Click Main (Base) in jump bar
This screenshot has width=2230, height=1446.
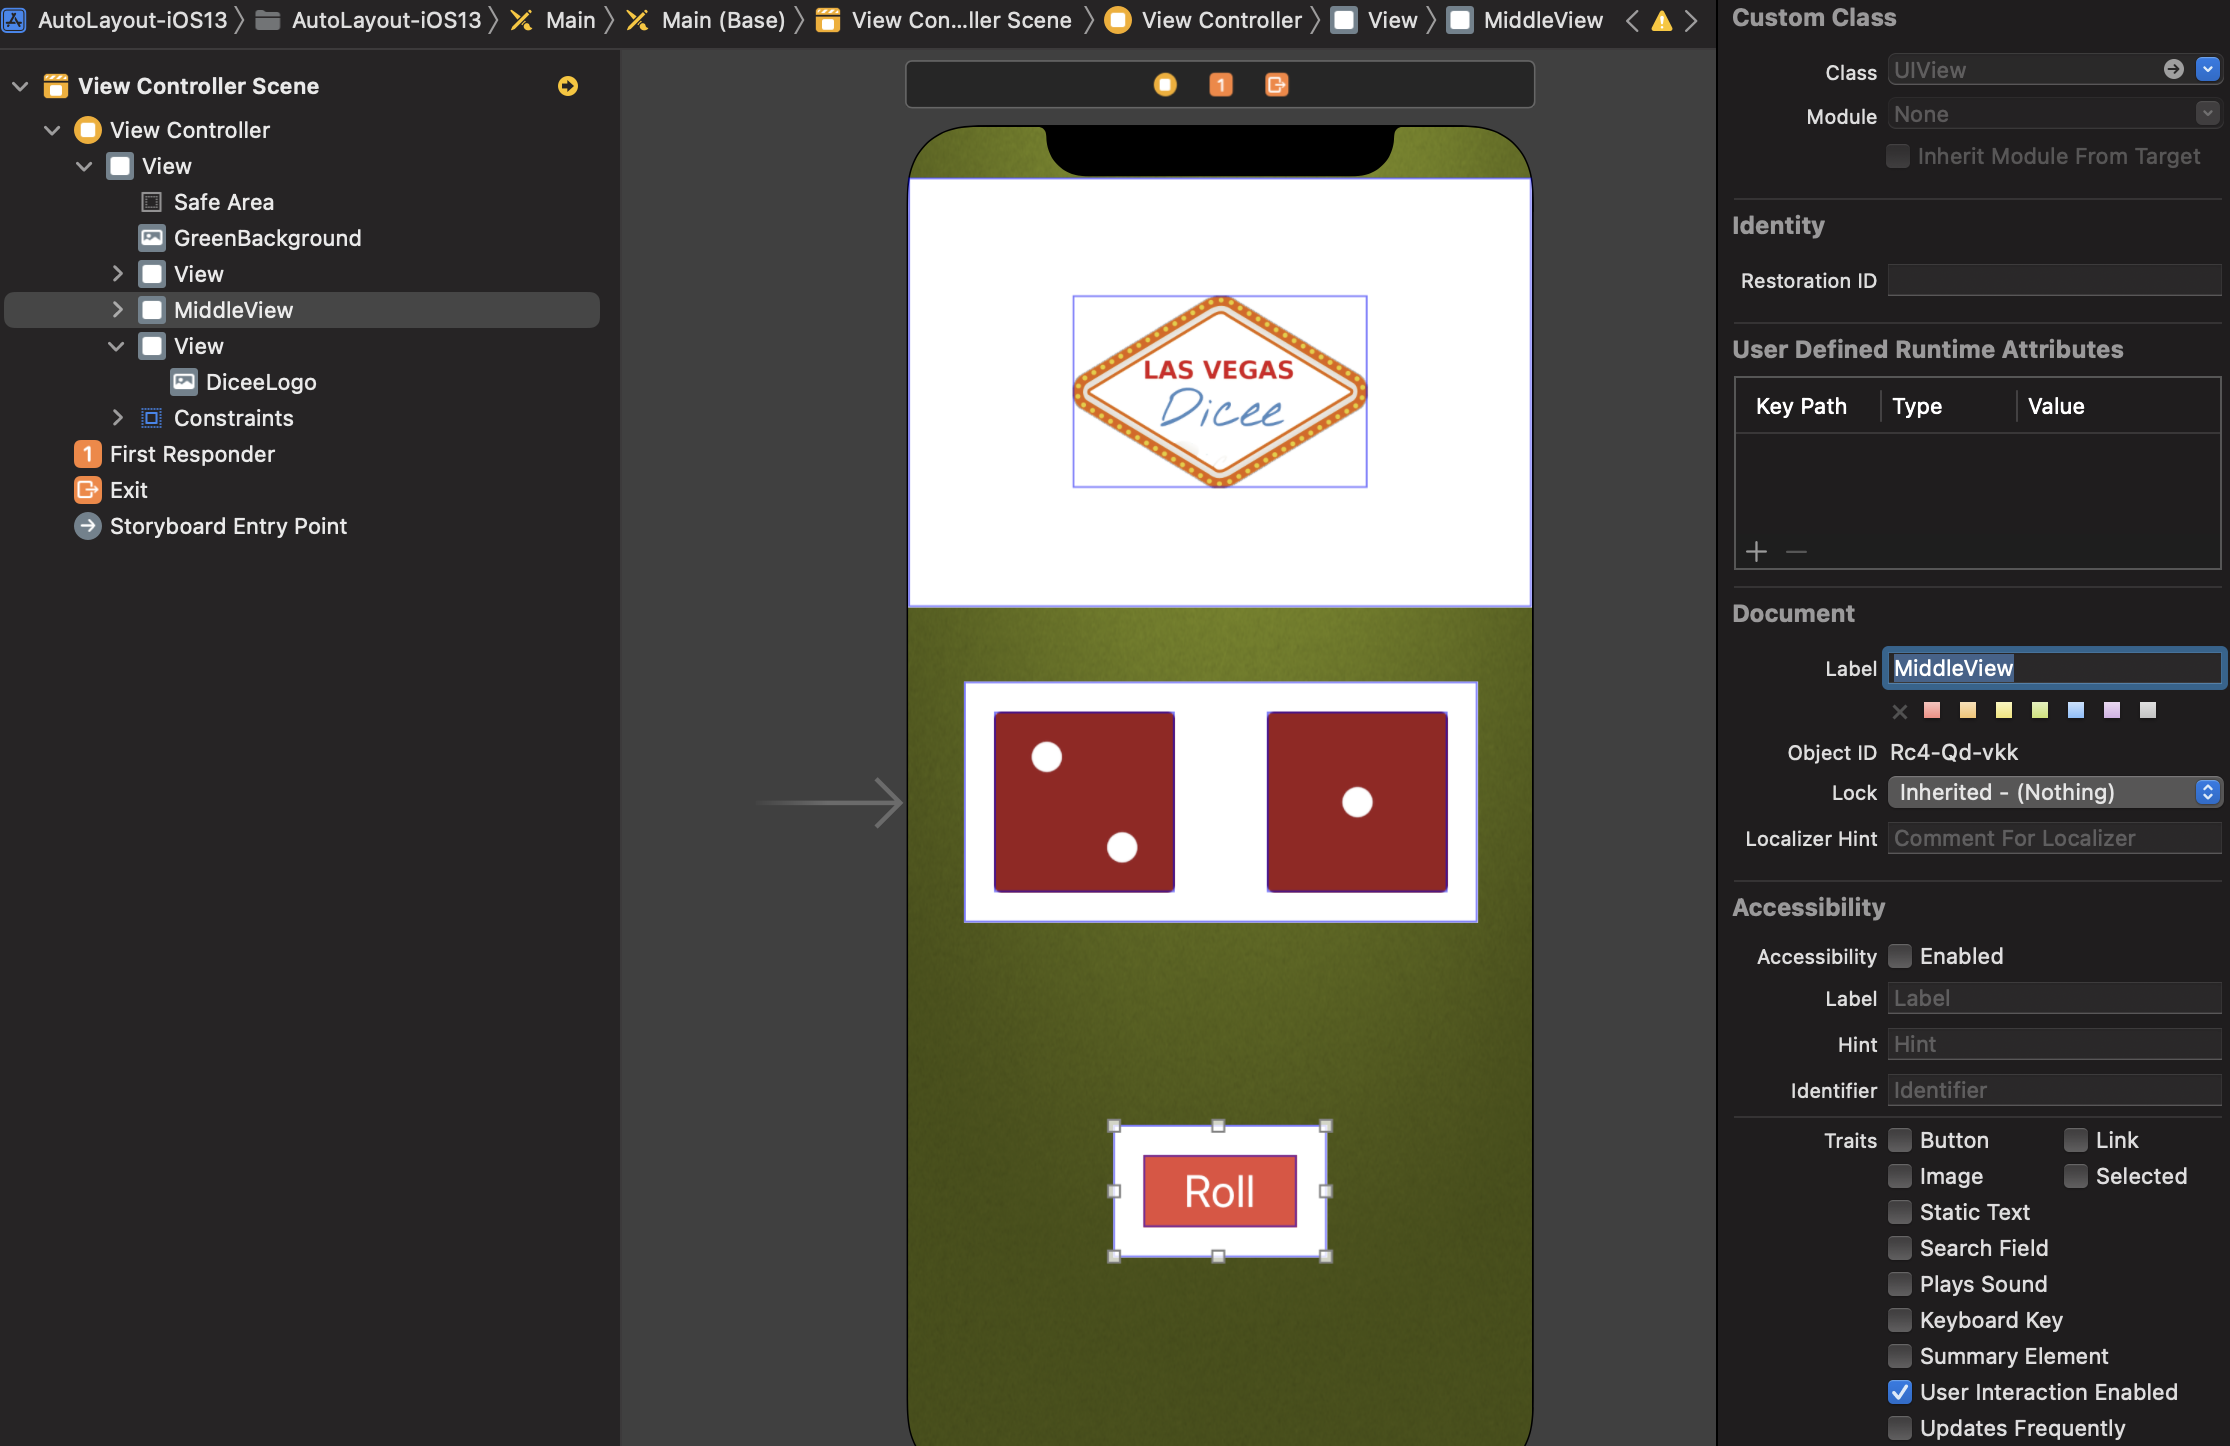(722, 20)
